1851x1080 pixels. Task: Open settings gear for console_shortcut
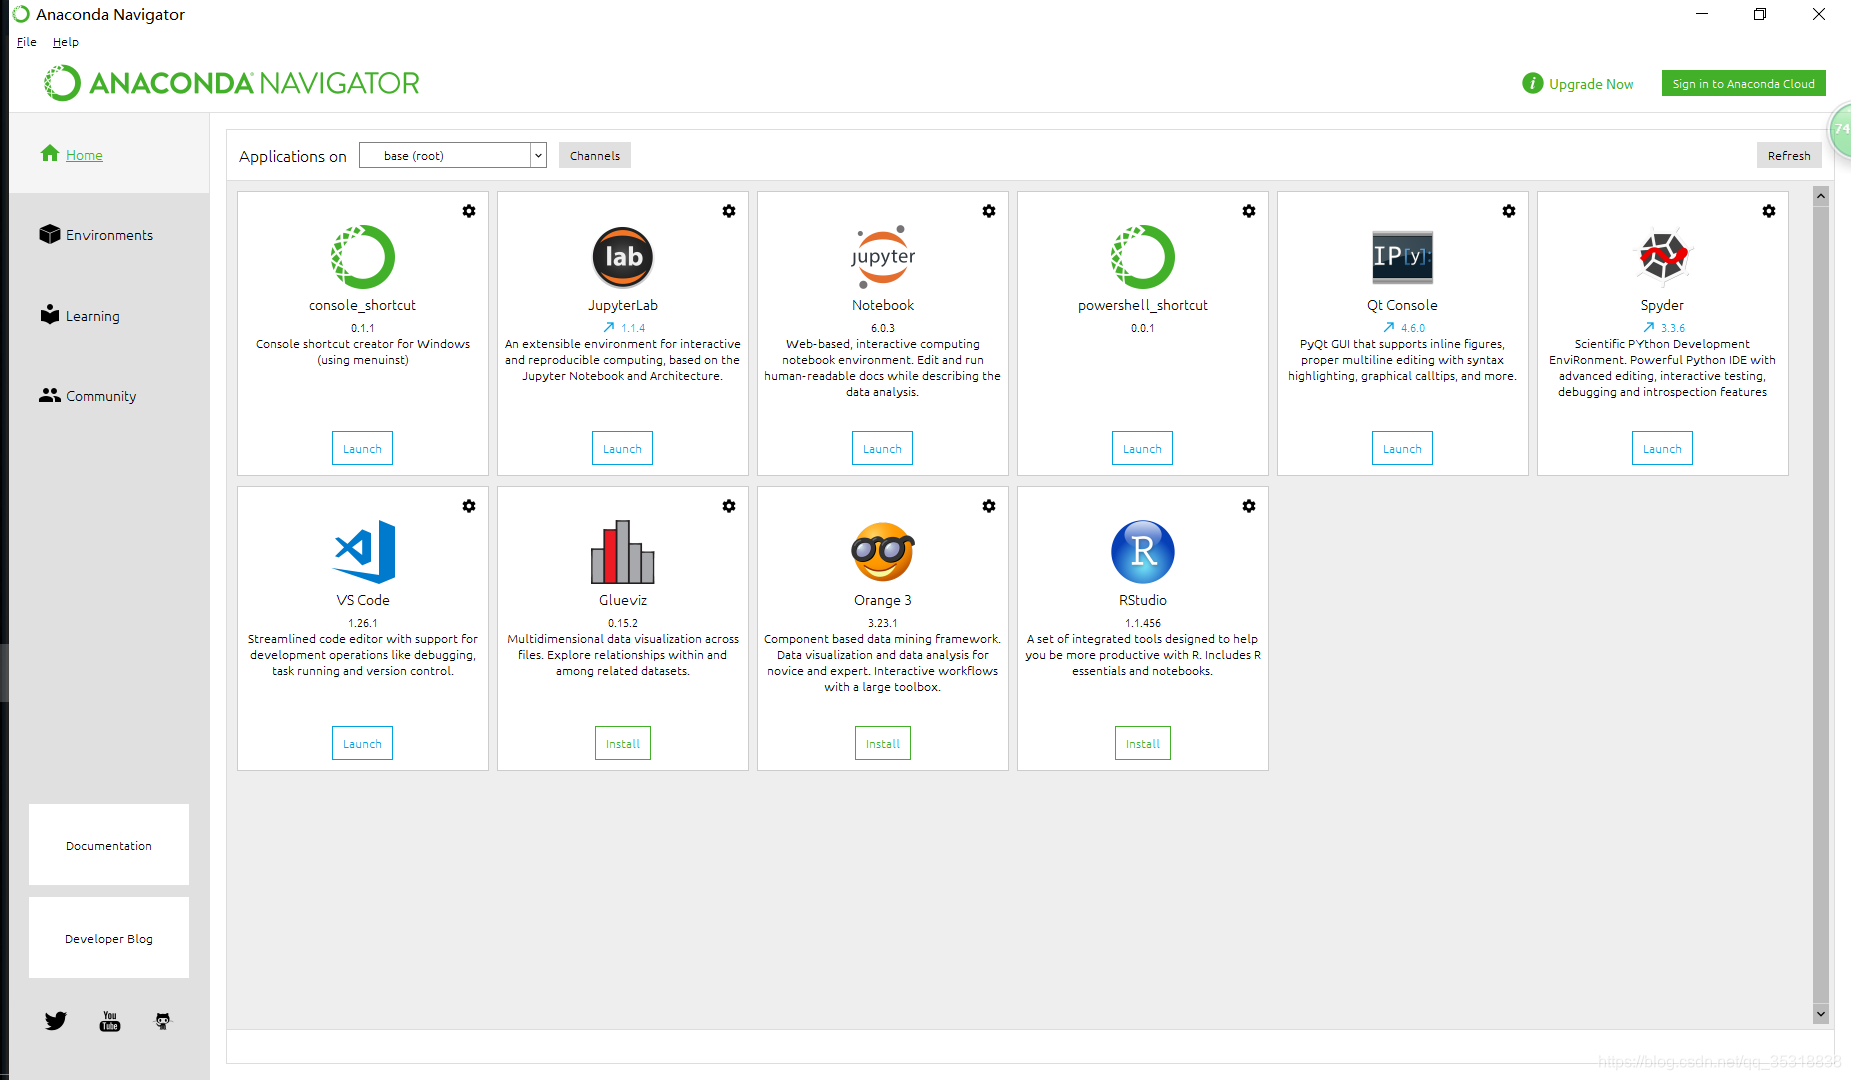point(469,211)
